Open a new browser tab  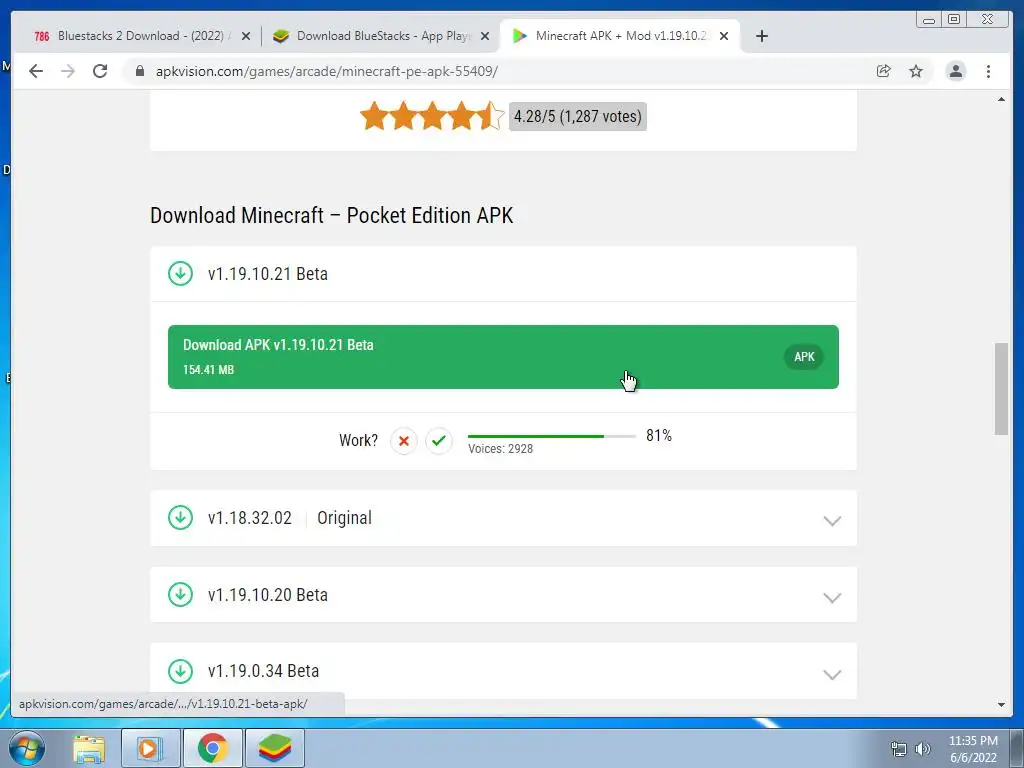[x=761, y=36]
